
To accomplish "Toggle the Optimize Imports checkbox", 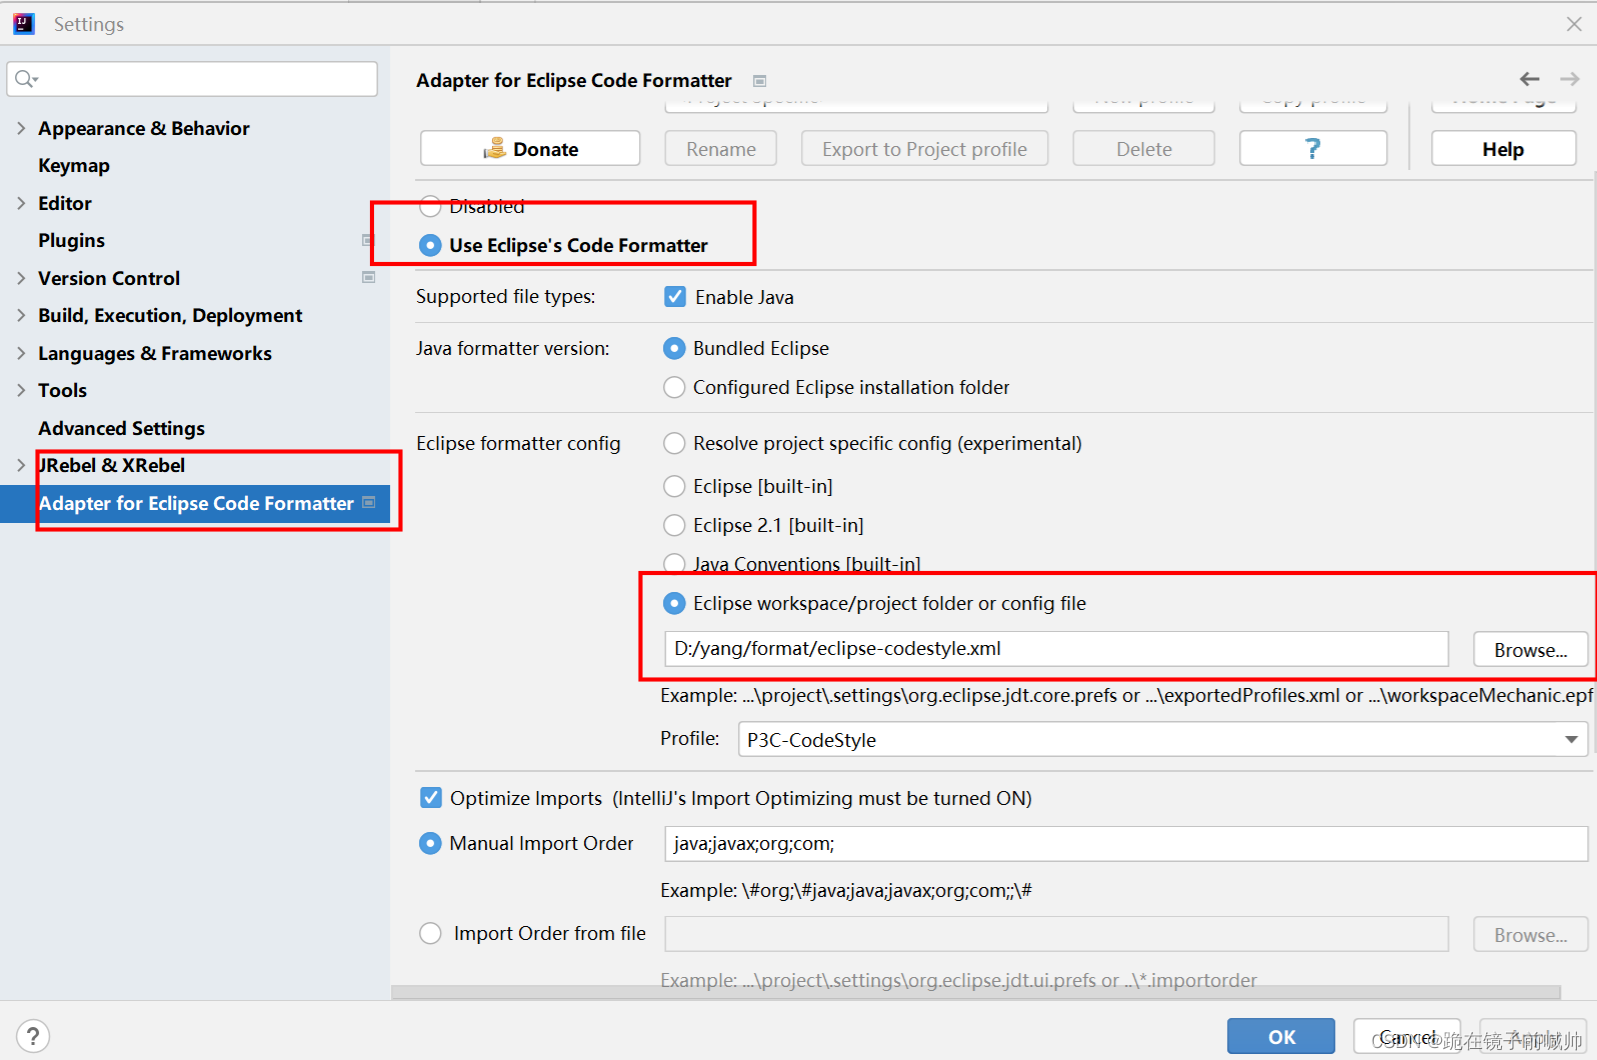I will coord(431,798).
